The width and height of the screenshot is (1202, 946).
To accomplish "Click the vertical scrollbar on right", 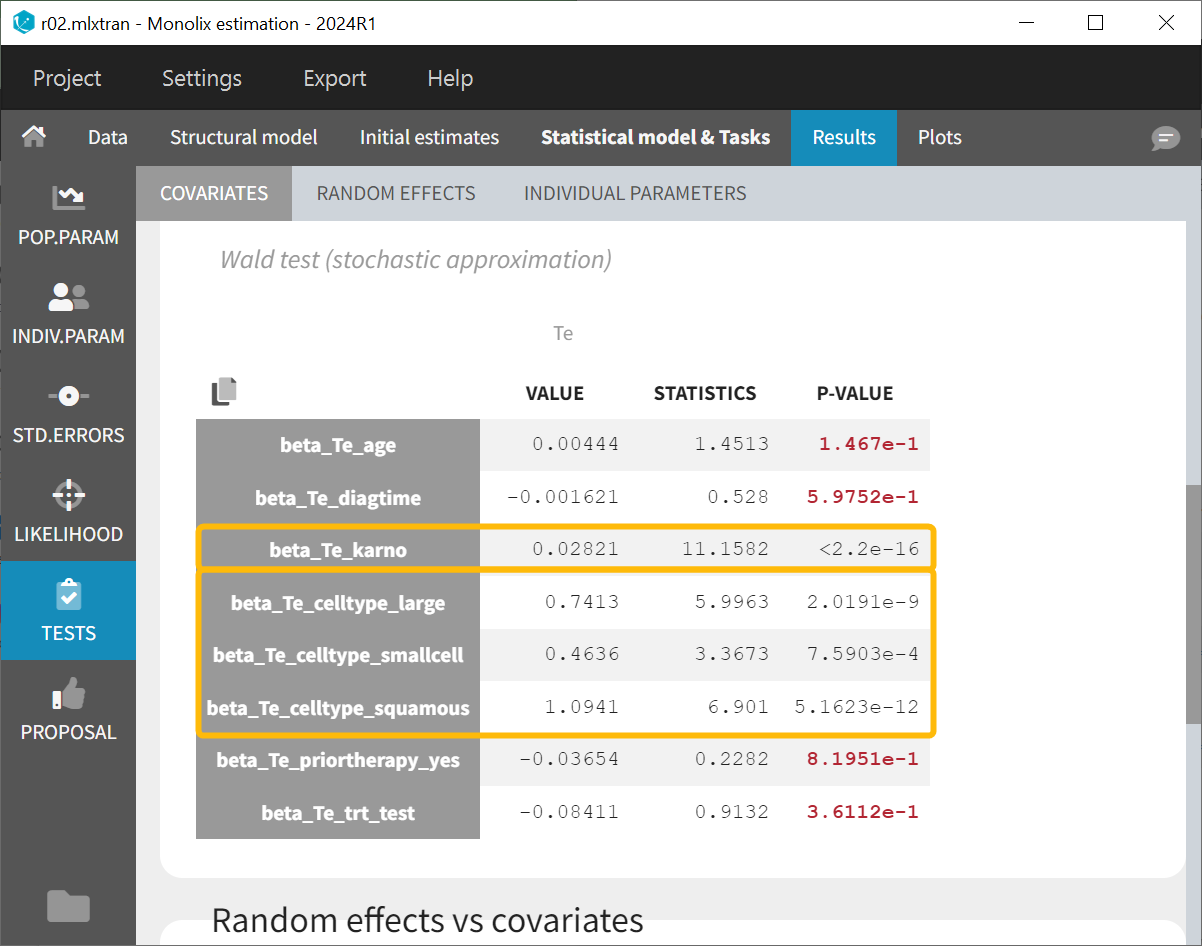I will pos(1193,600).
